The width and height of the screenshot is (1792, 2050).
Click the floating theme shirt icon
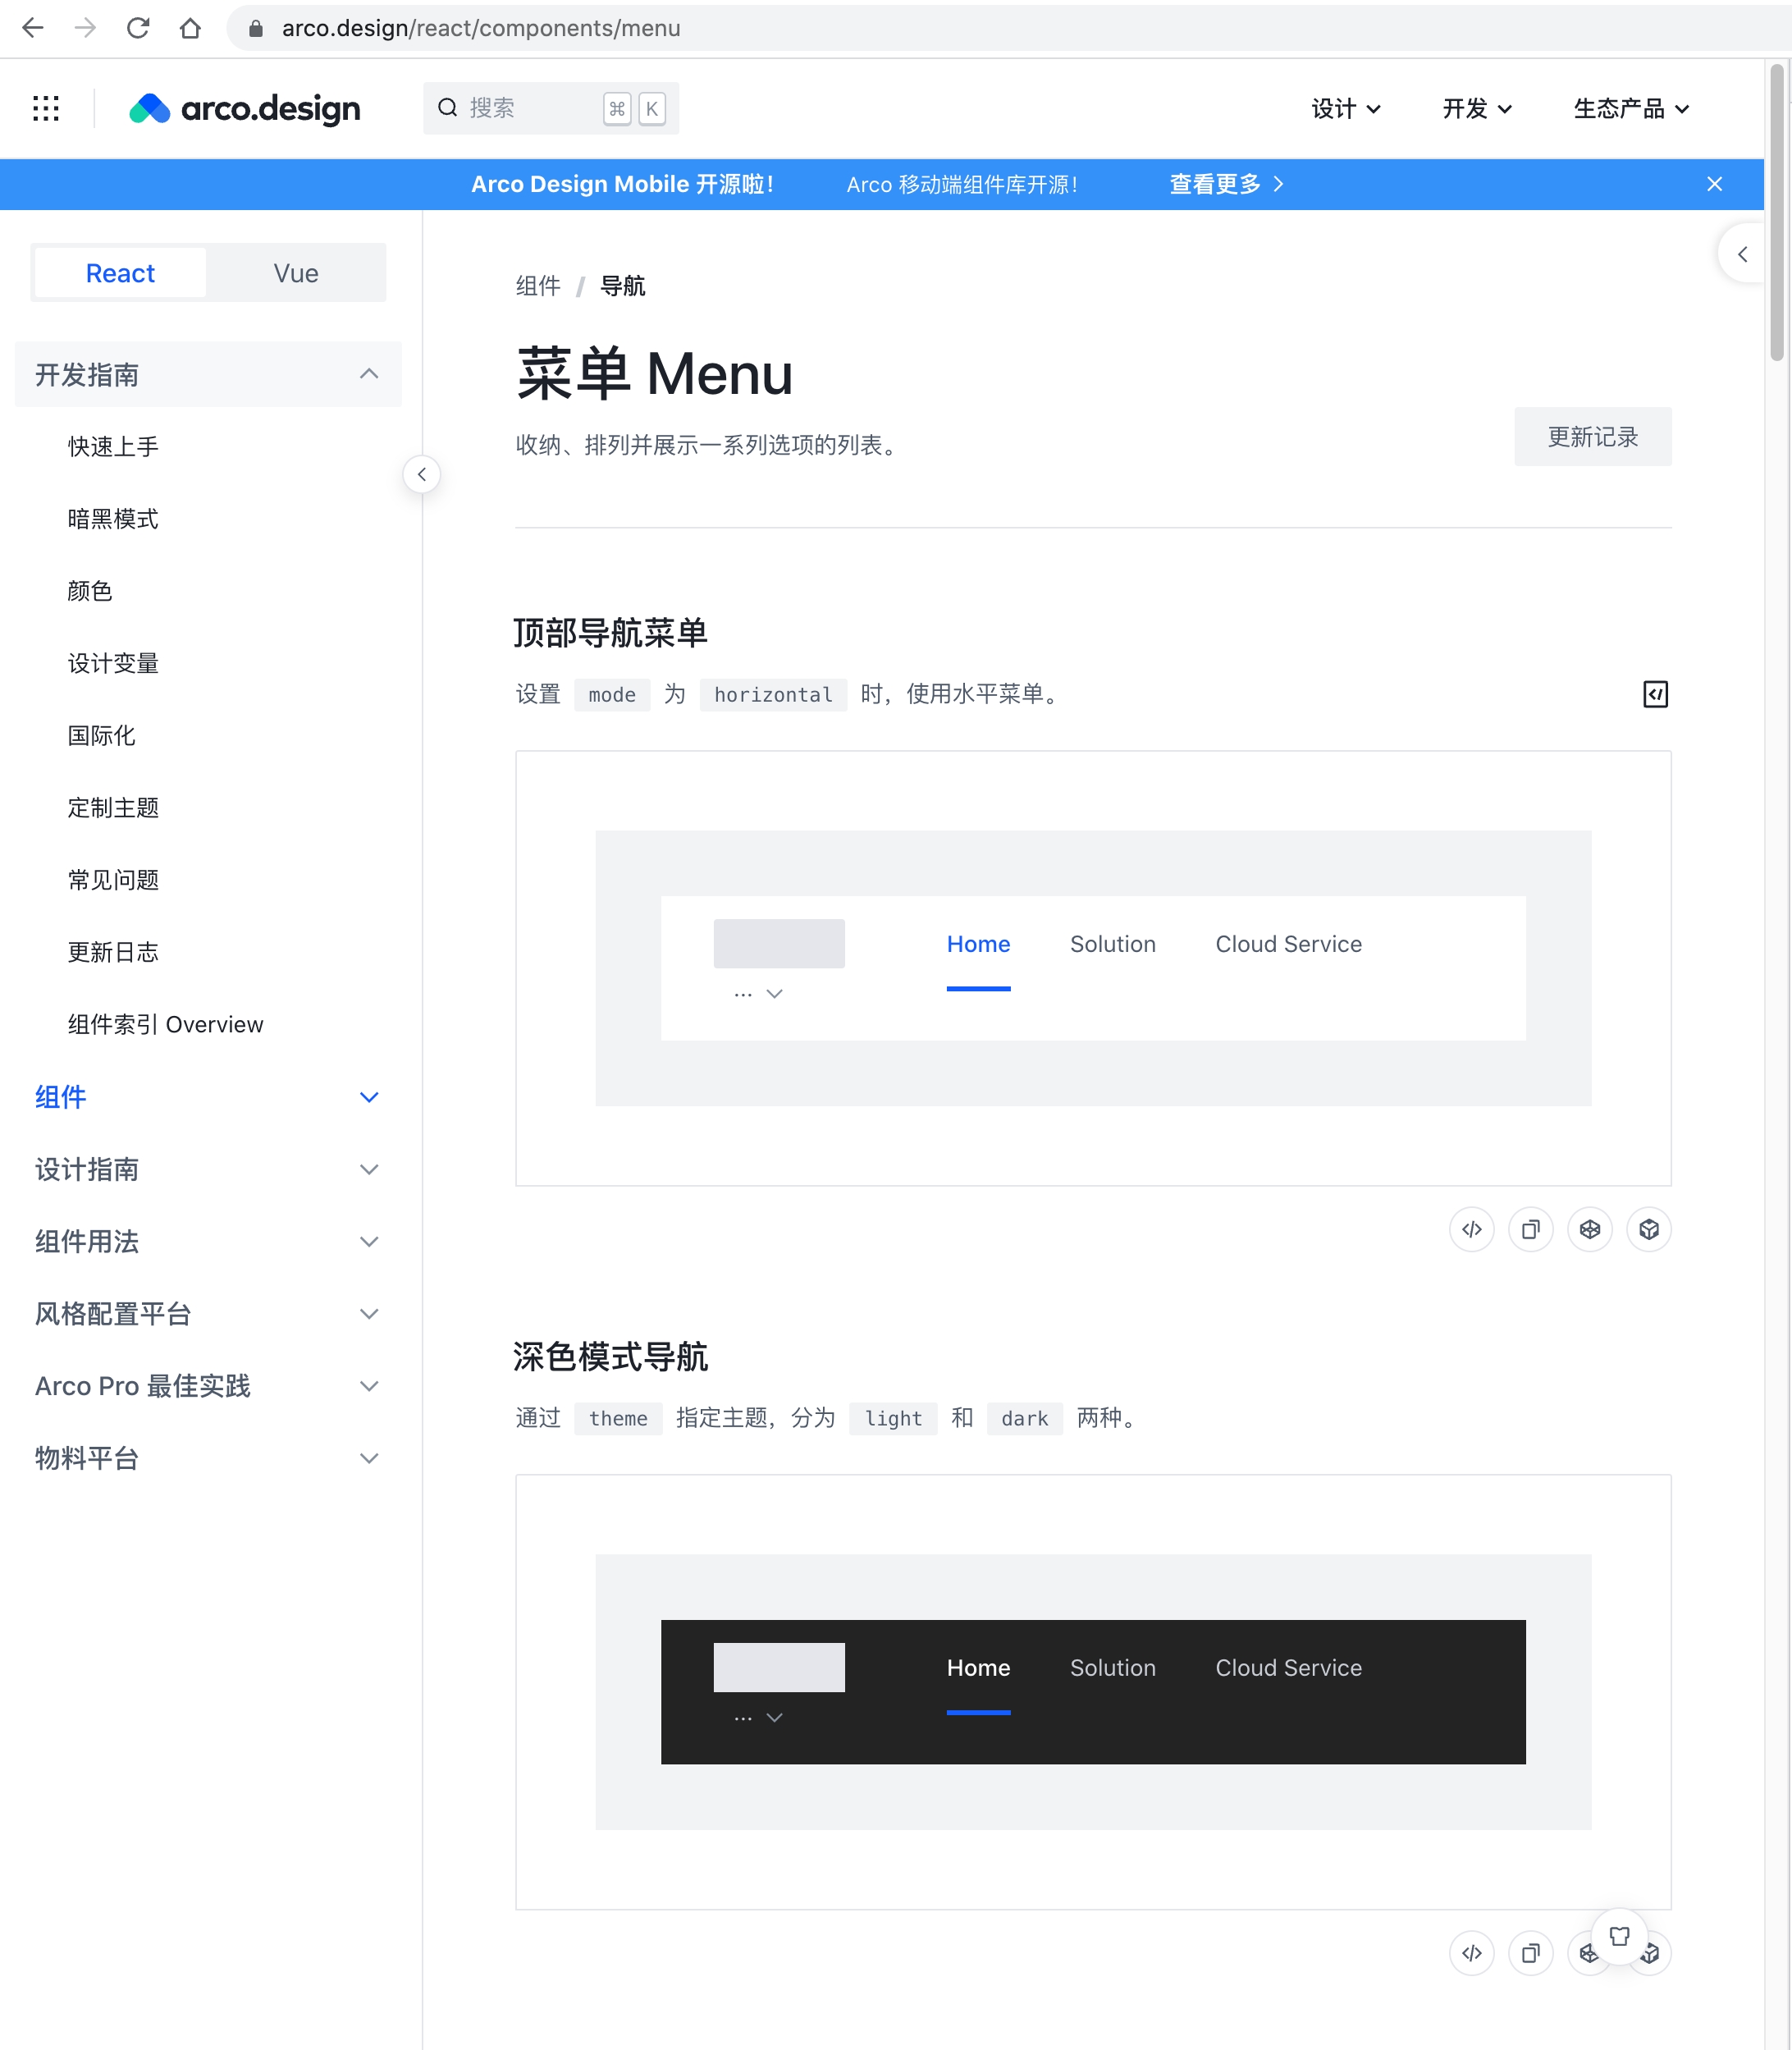1619,1936
